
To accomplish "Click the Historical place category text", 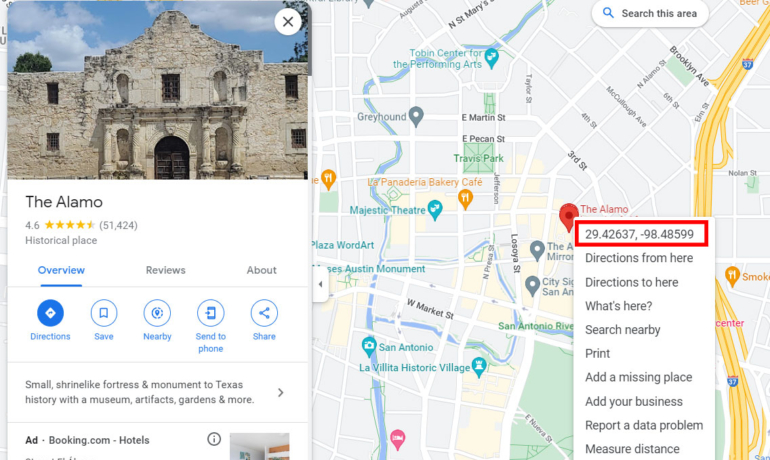I will click(x=61, y=241).
